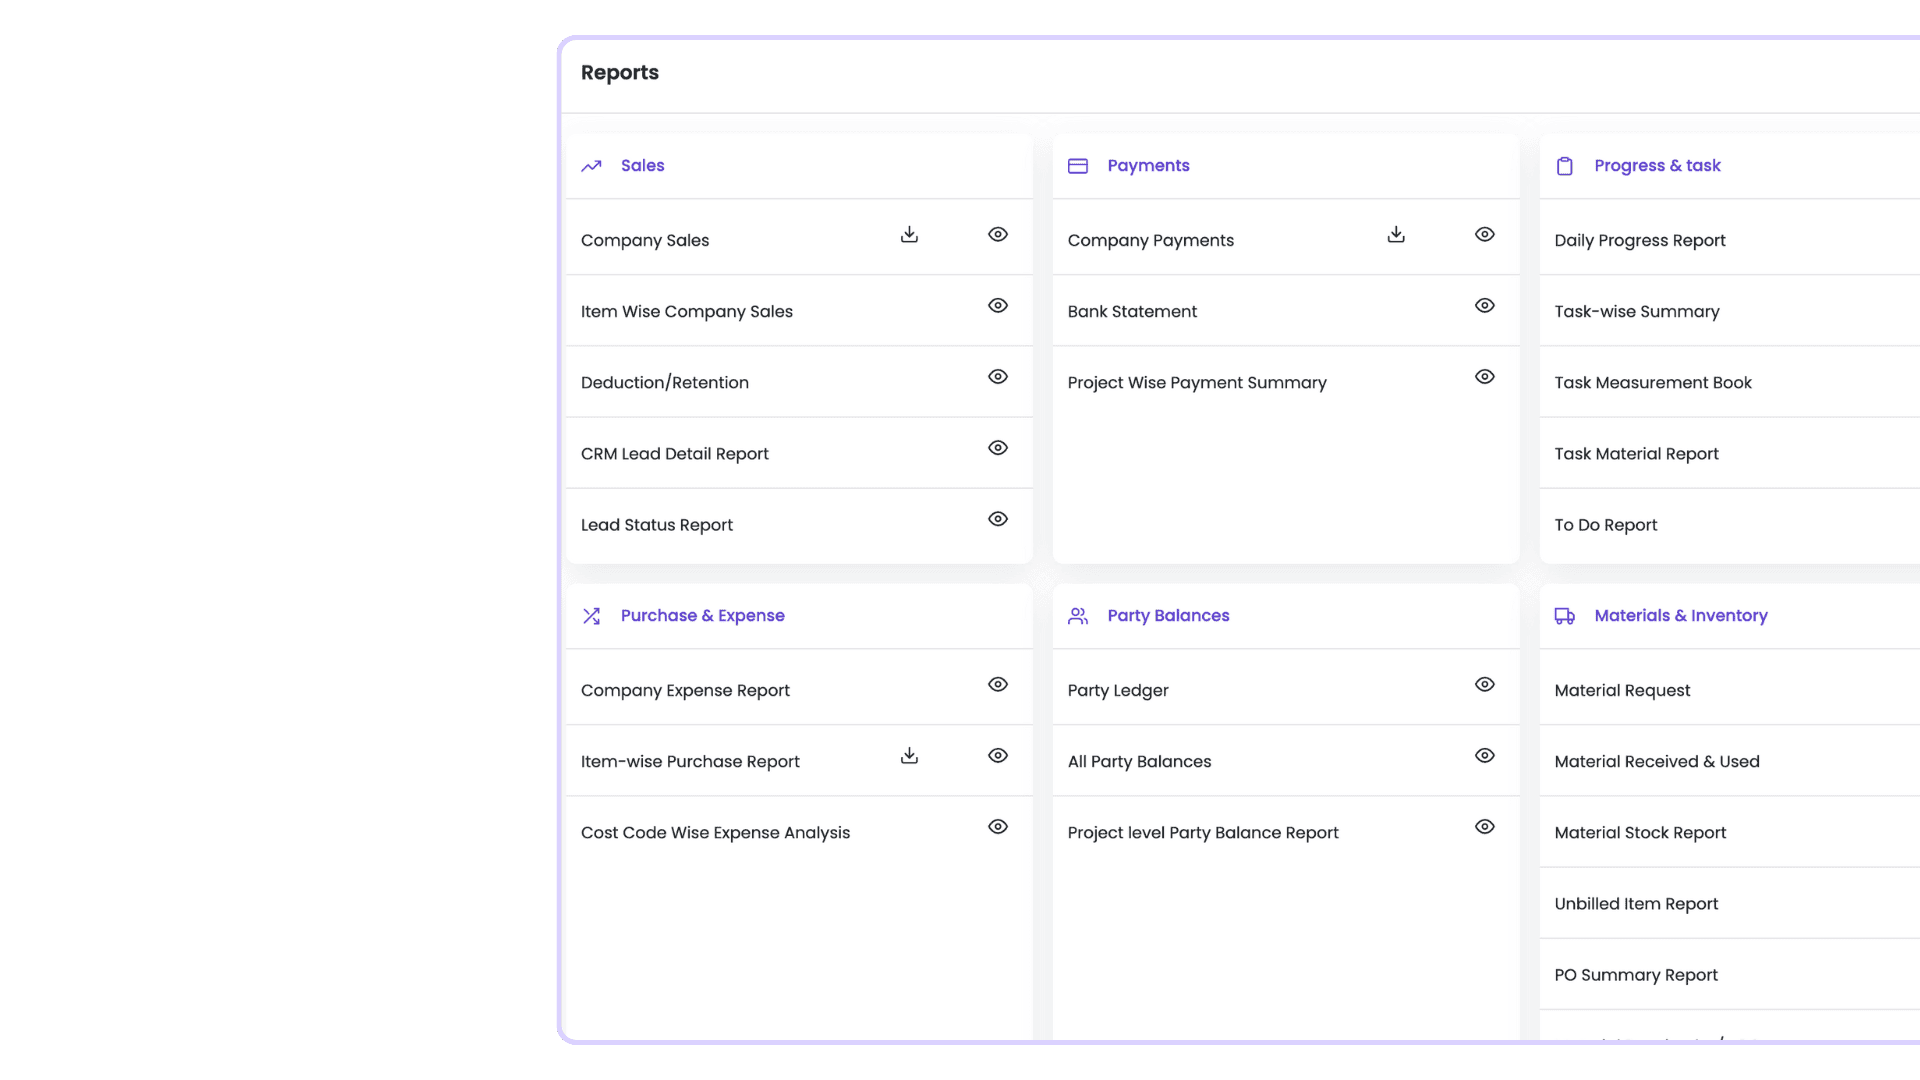Open the Project Wise Payment Summary row
This screenshot has height=1080, width=1920.
coord(1196,382)
